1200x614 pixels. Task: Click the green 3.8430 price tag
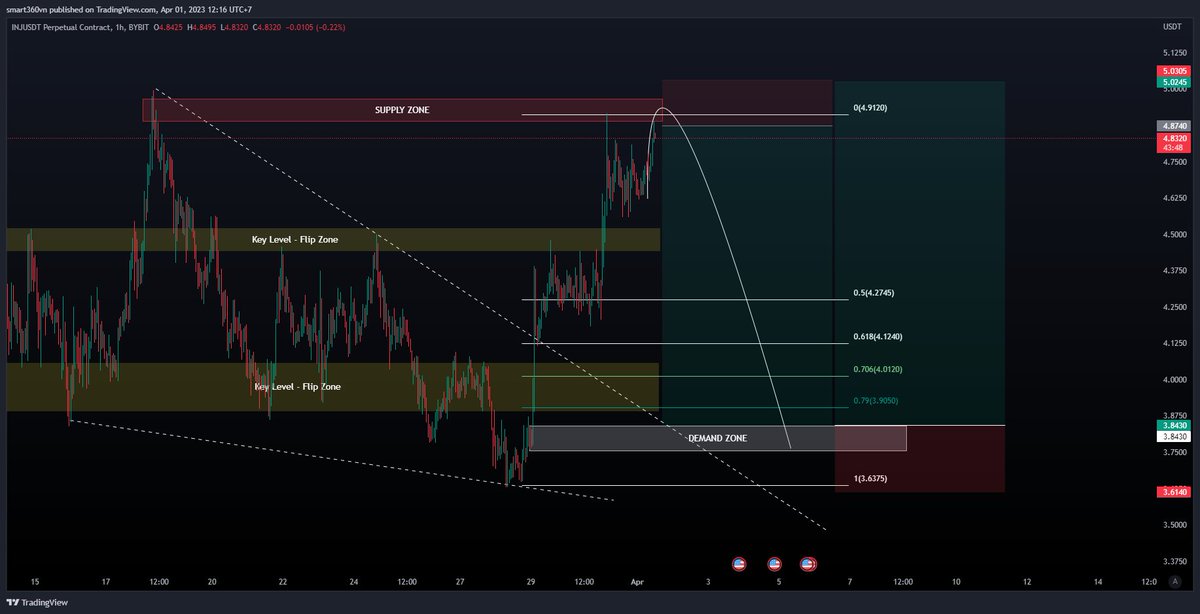1173,425
